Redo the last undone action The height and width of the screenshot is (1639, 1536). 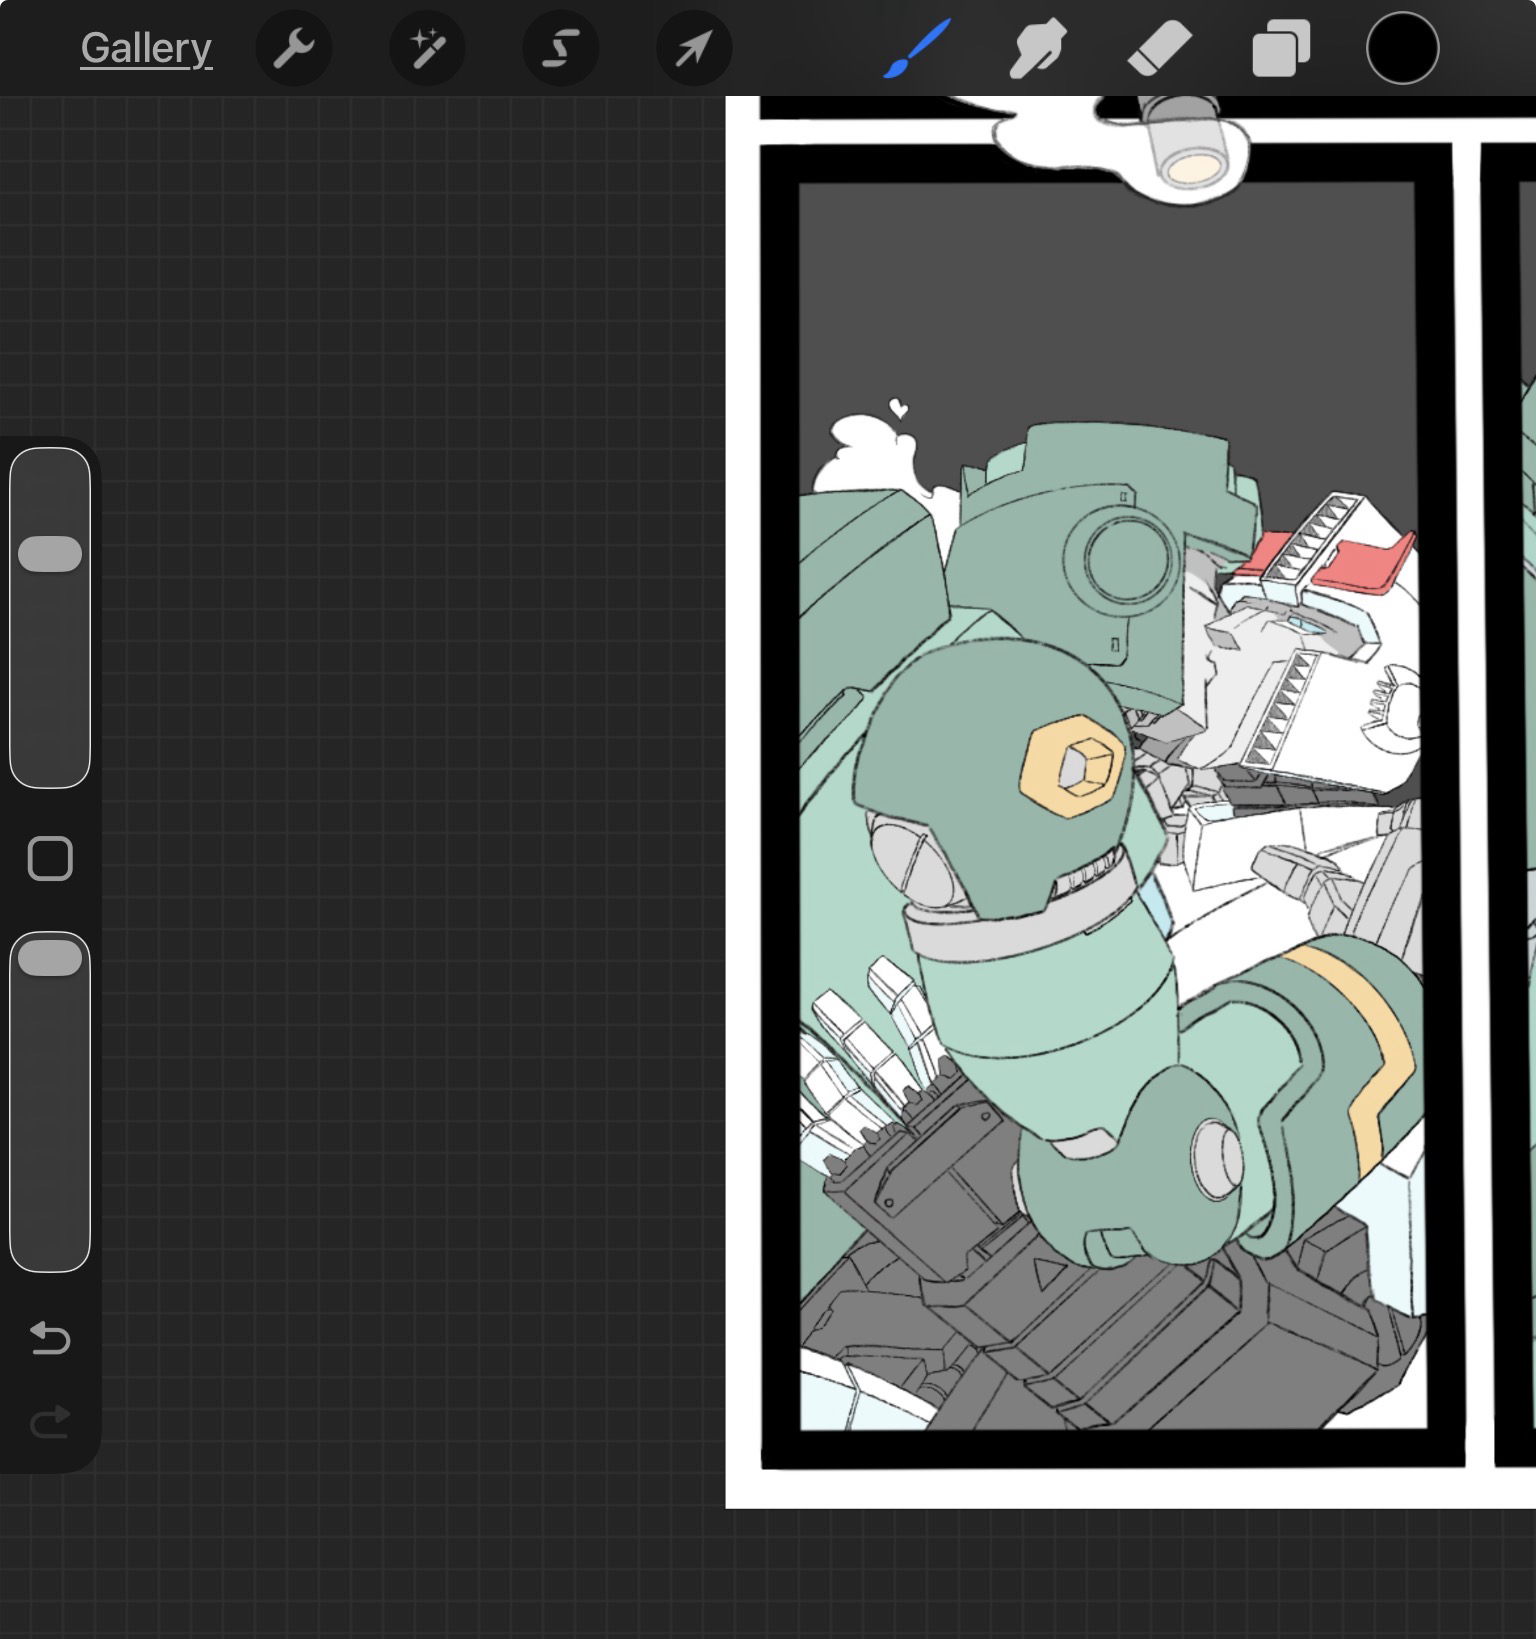pyautogui.click(x=50, y=1421)
